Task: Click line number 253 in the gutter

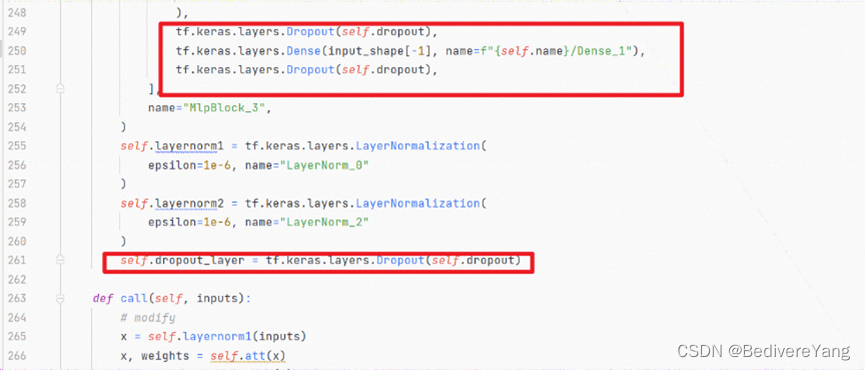Action: pos(17,108)
